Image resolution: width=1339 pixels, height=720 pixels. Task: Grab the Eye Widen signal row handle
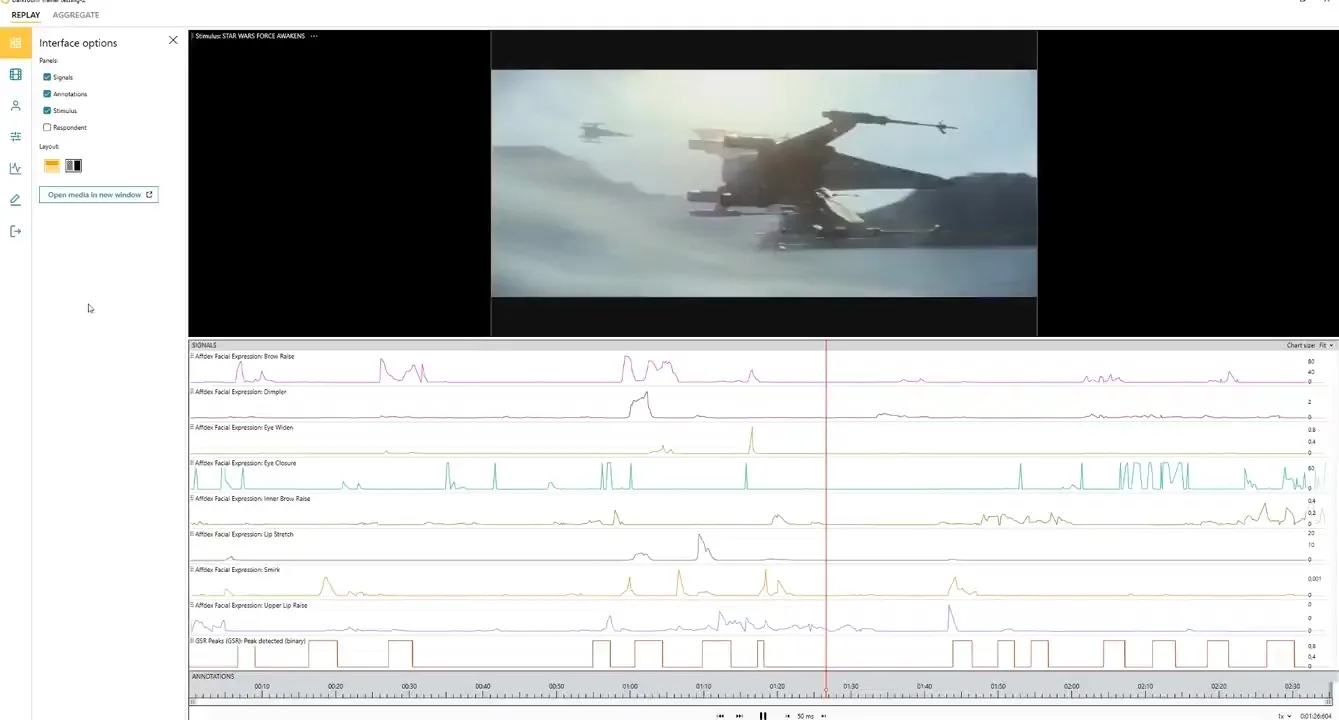(192, 427)
